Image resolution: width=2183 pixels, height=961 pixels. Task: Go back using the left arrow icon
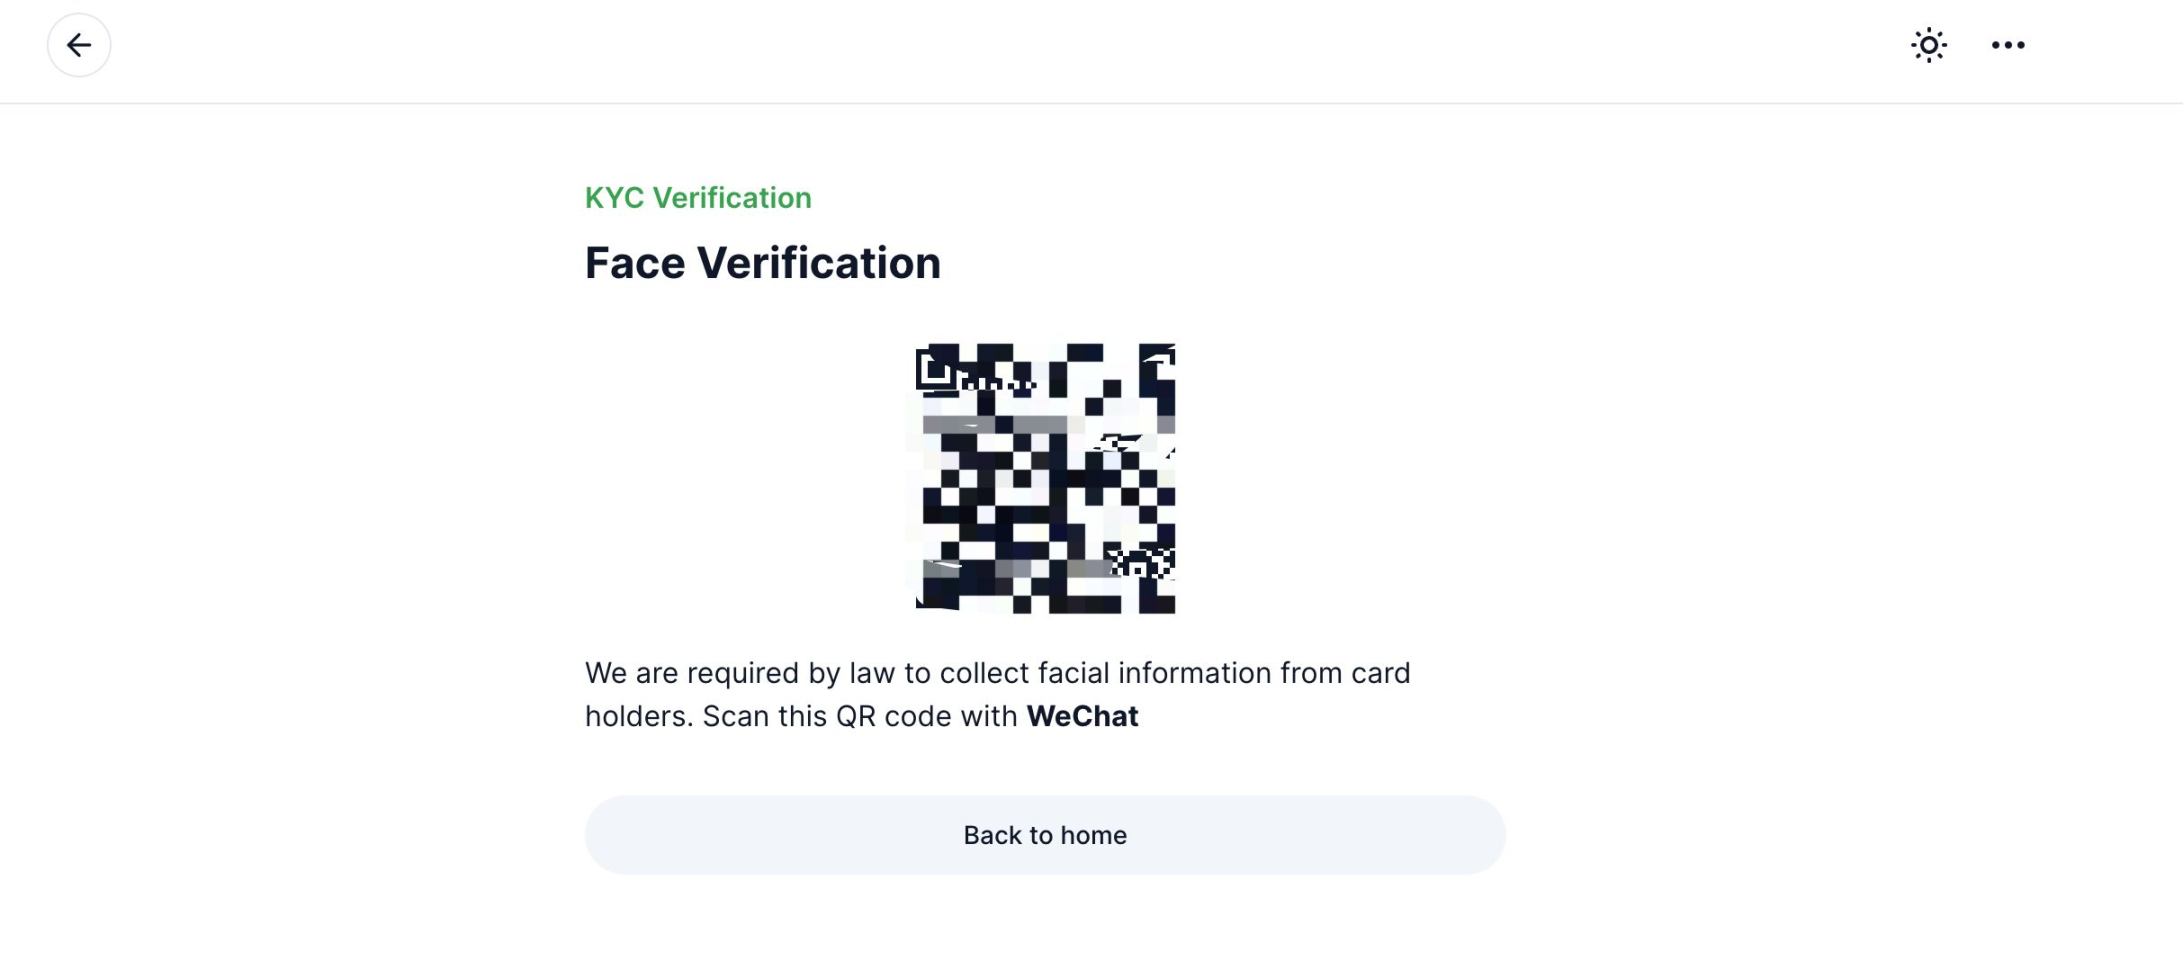tap(79, 45)
